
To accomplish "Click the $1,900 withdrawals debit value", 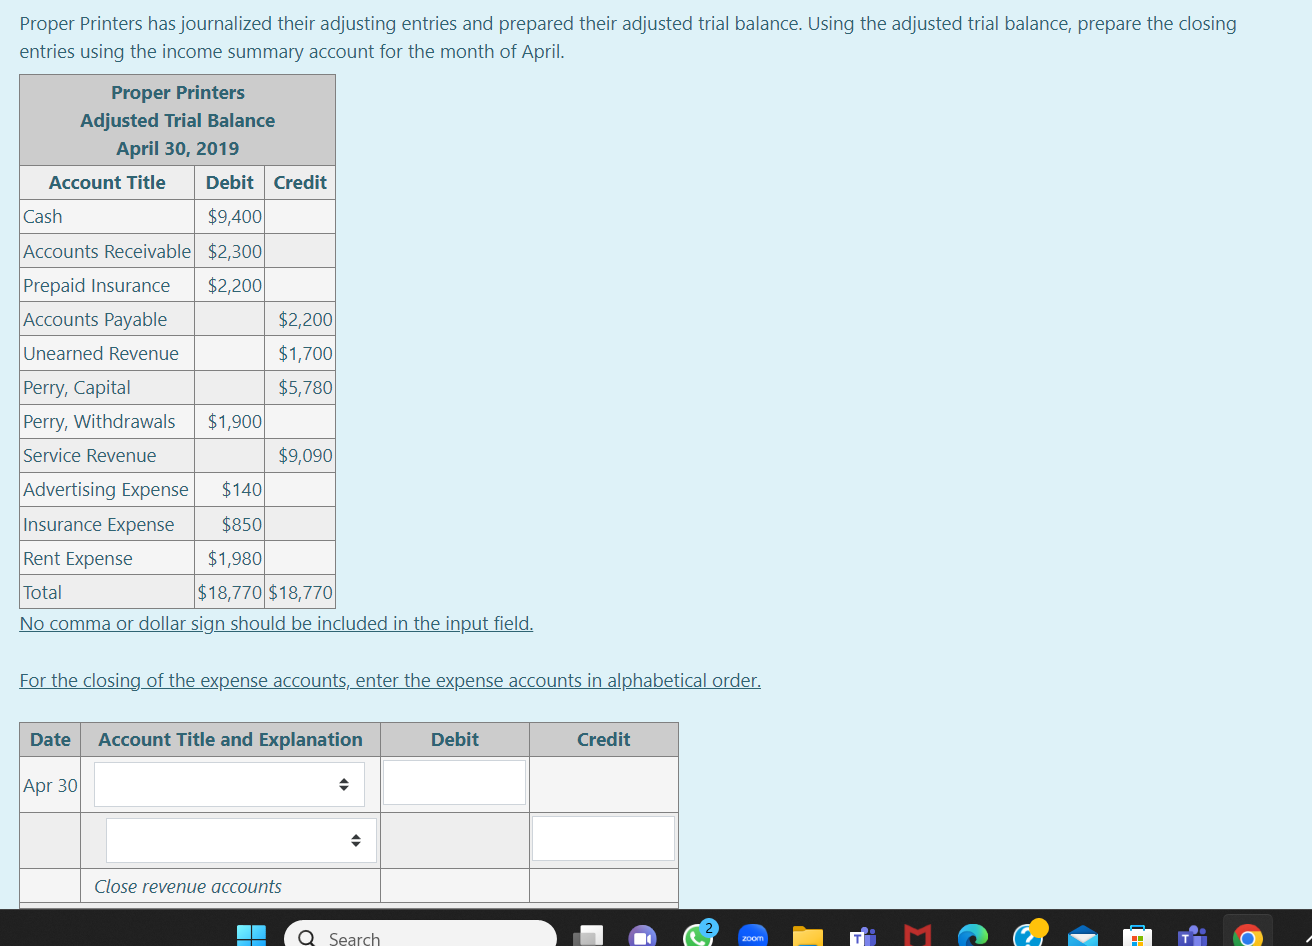I will coord(234,421).
